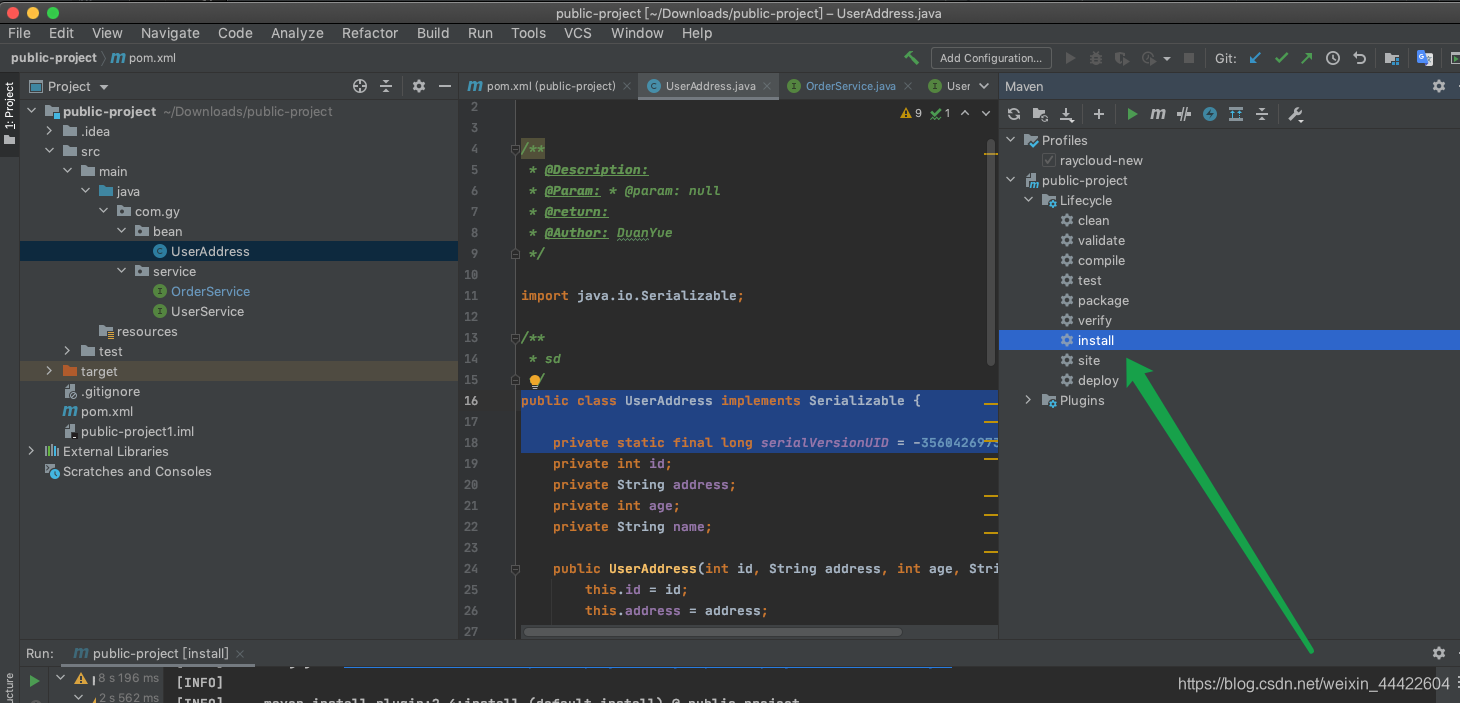Expand the Plugins node in Maven

pos(1029,400)
